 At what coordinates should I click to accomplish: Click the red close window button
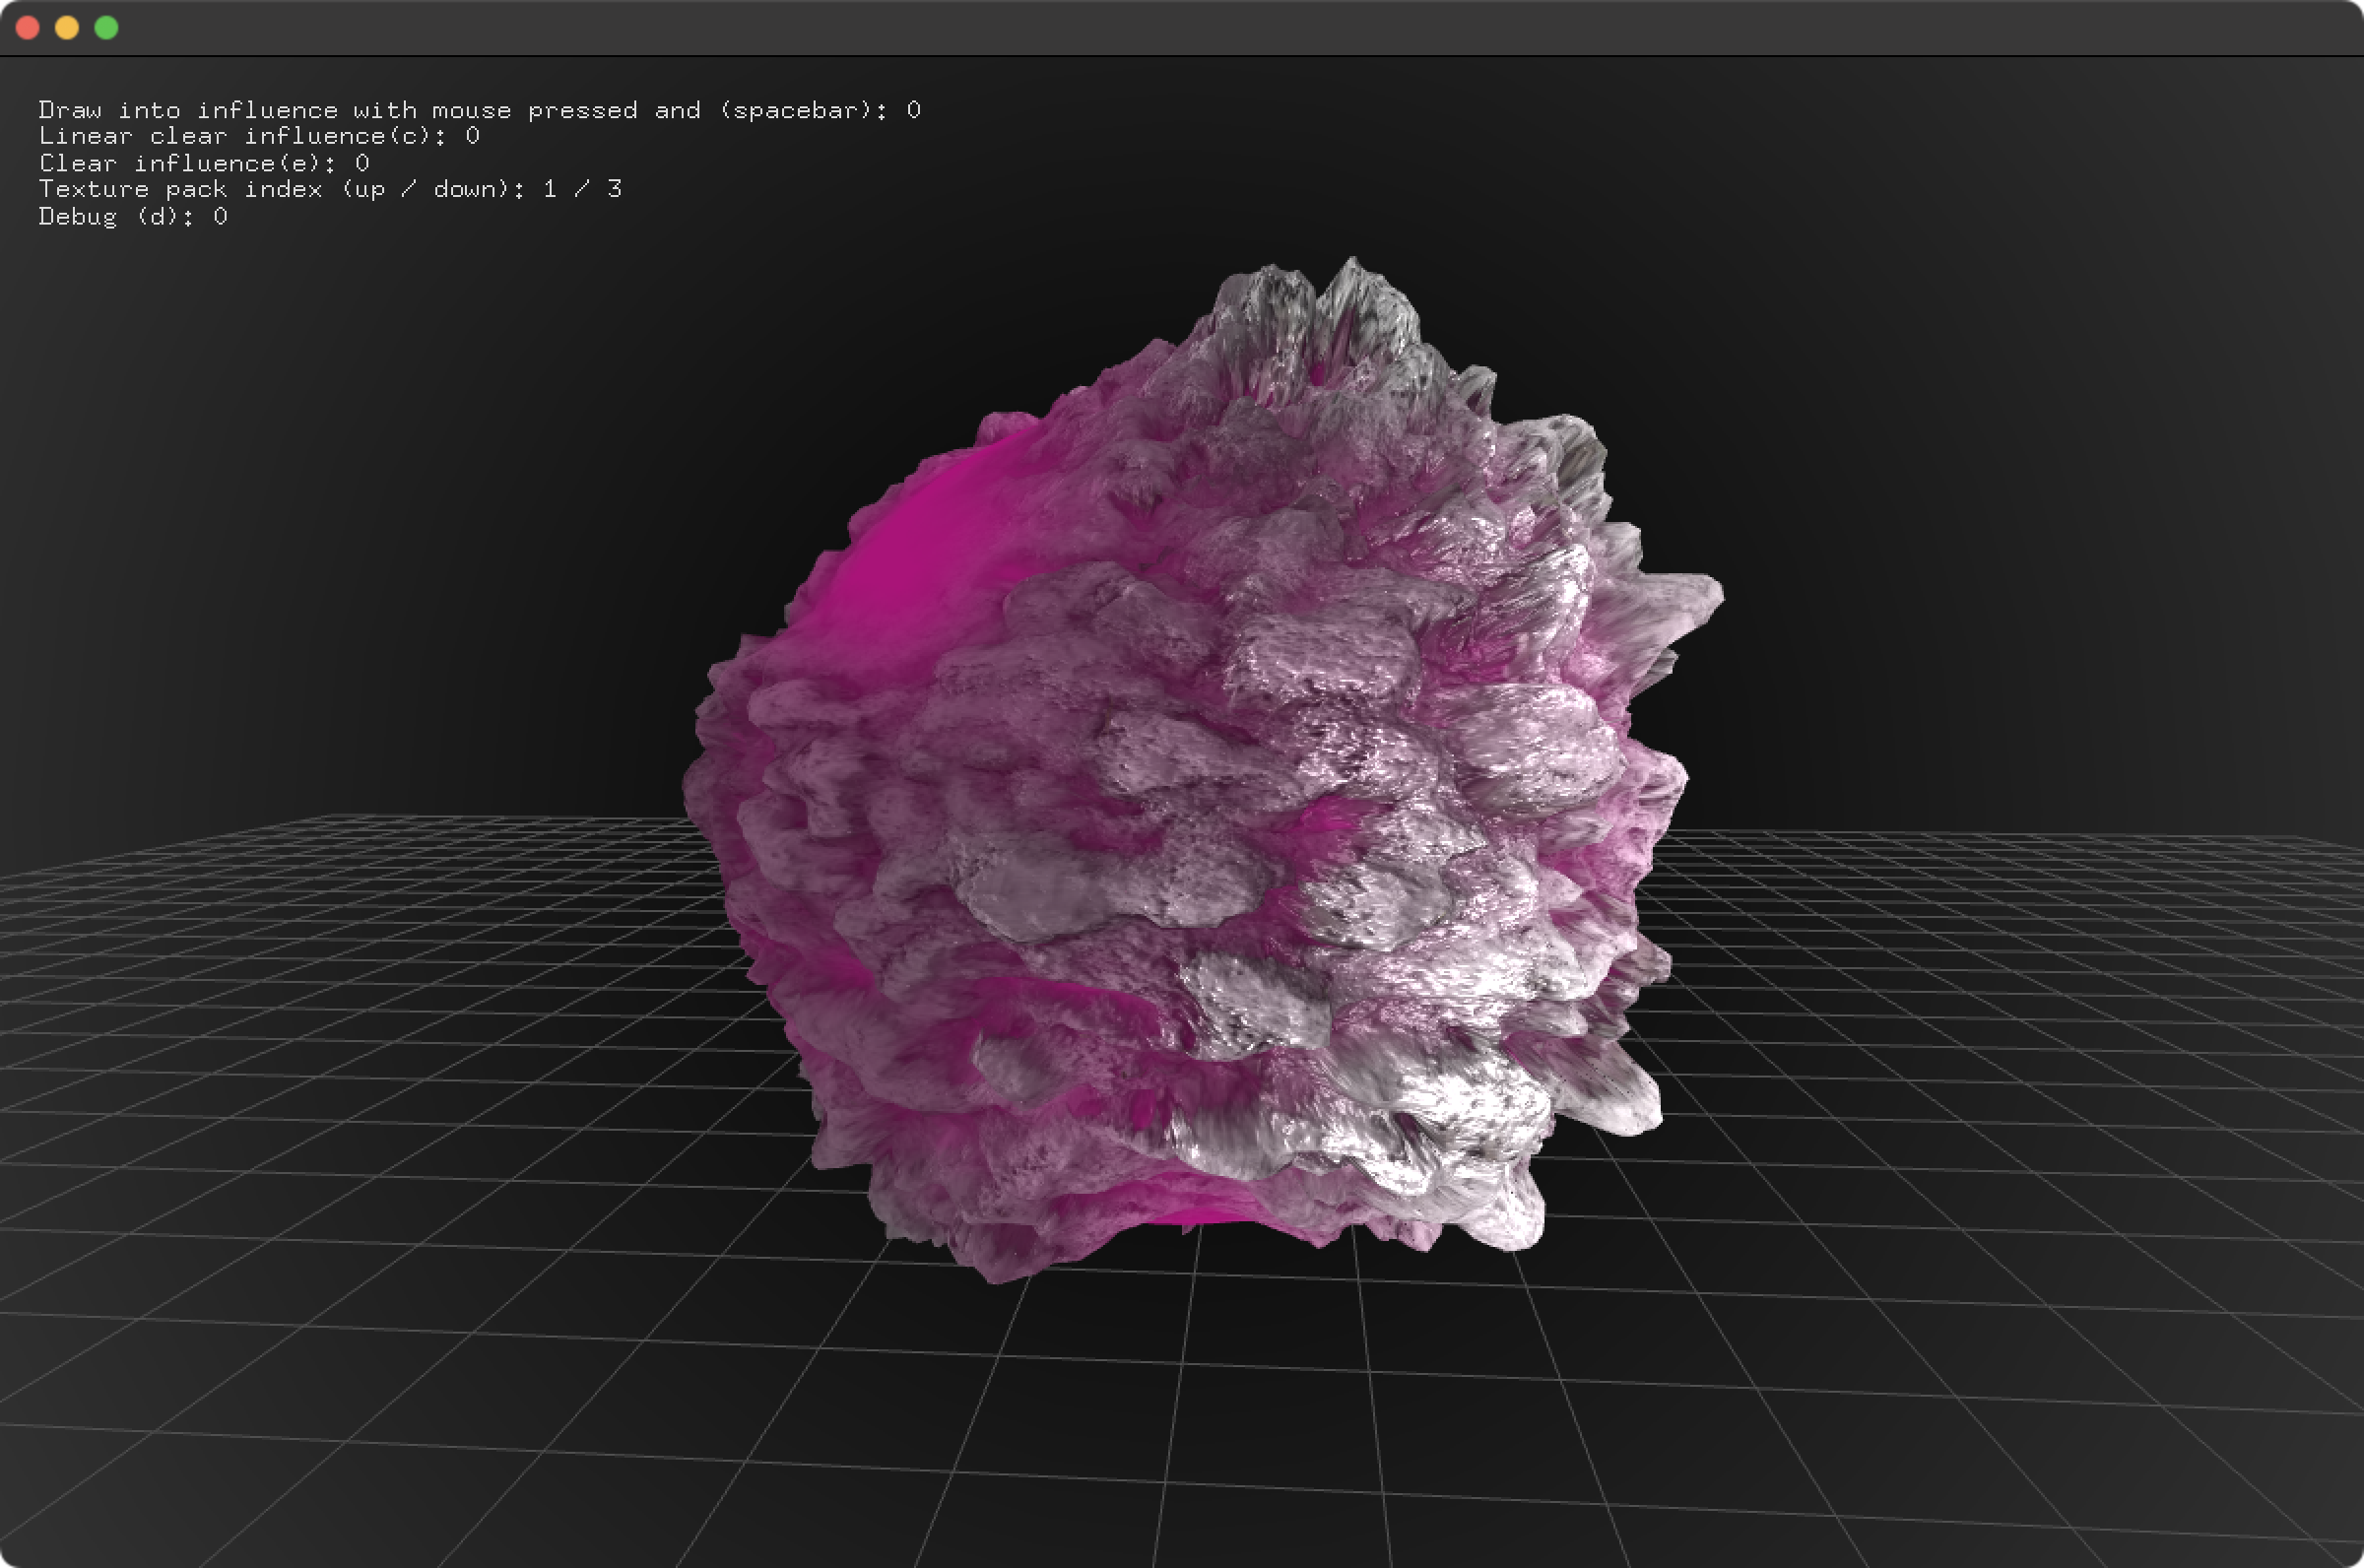coord(28,28)
